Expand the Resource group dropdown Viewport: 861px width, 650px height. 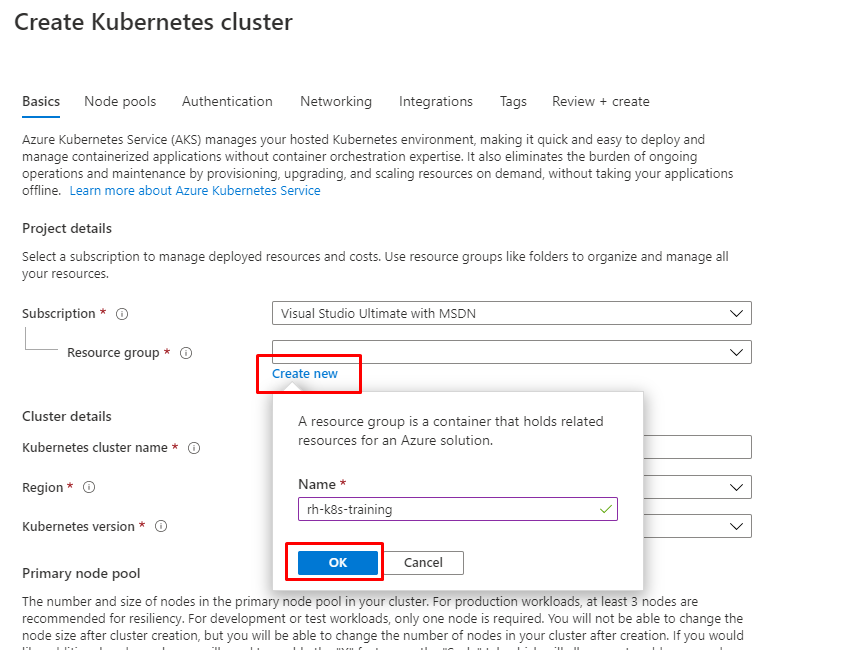[512, 352]
